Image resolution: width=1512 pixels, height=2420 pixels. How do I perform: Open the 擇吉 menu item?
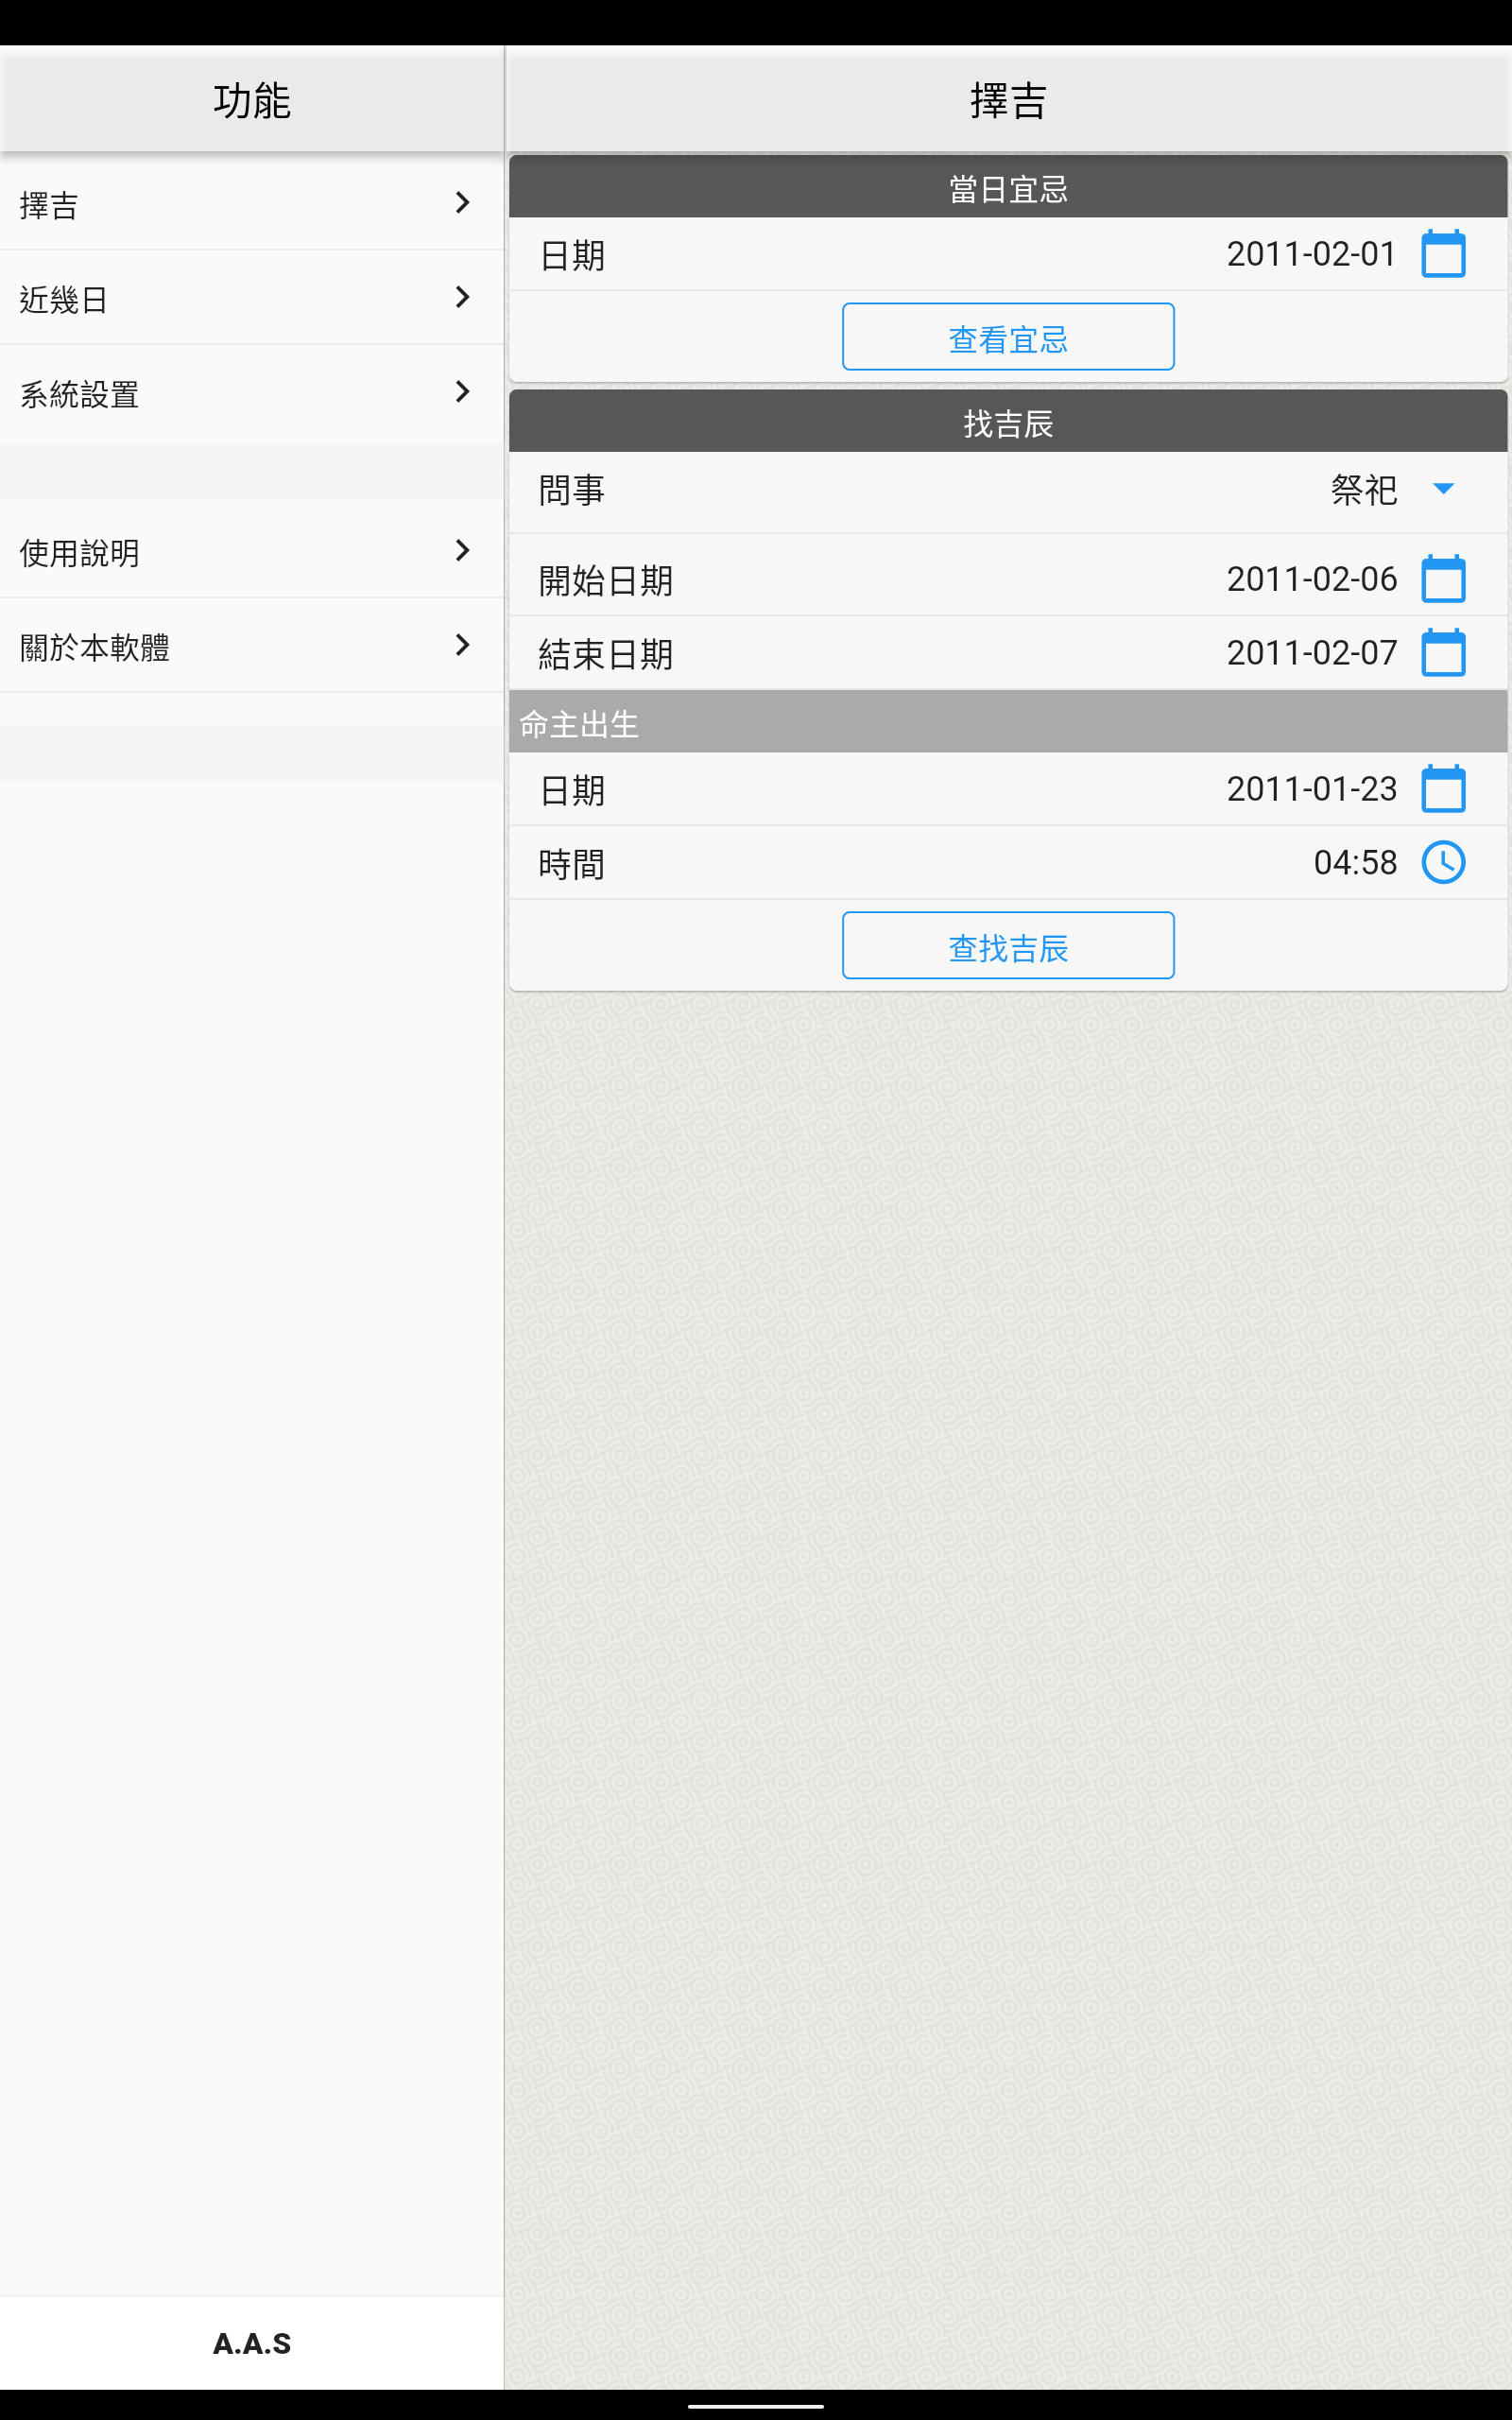251,204
